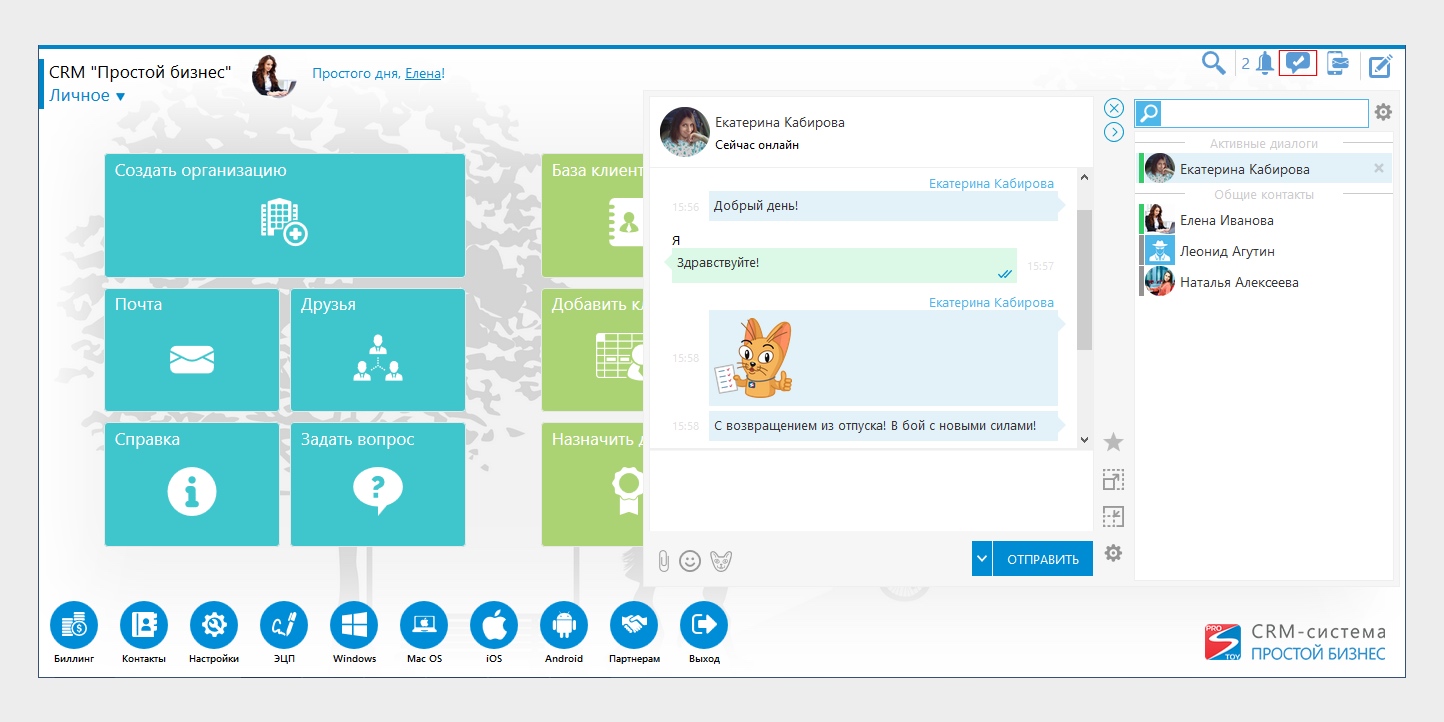Viewport: 1444px width, 722px height.
Task: Click the search magnifier icon in header
Action: (x=1213, y=64)
